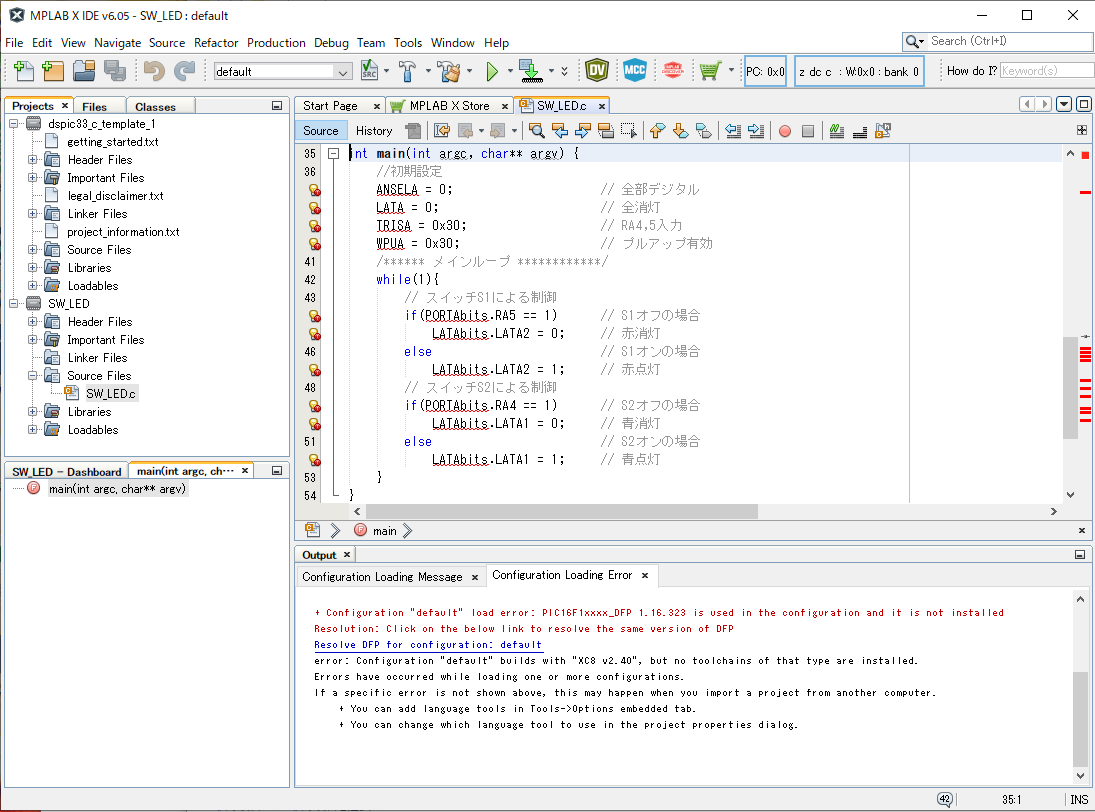
Task: Collapse the SW_LED project tree node
Action: tap(14, 304)
